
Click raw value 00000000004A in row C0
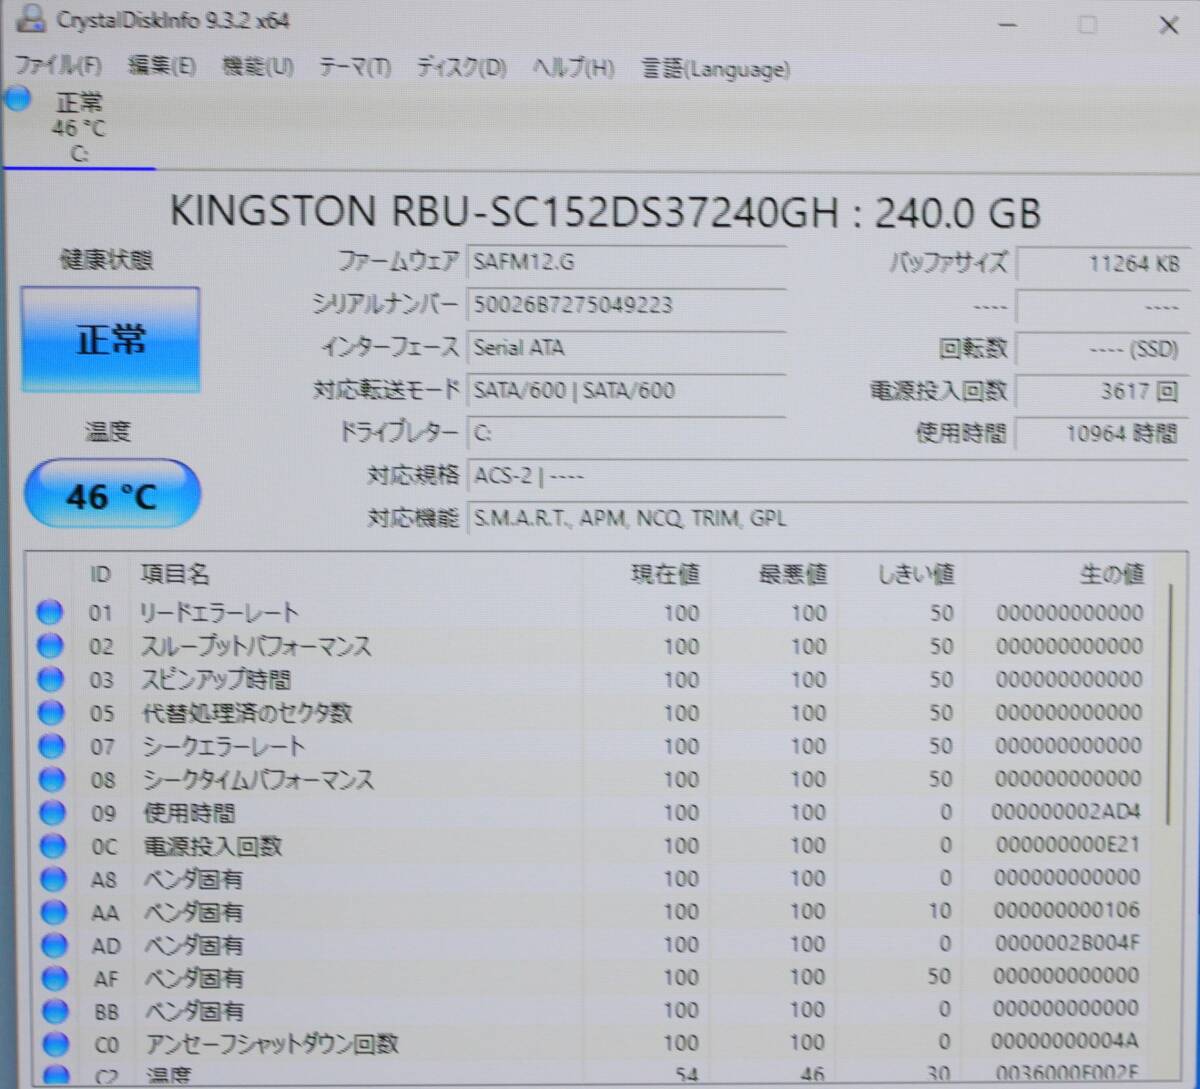pos(1066,1041)
